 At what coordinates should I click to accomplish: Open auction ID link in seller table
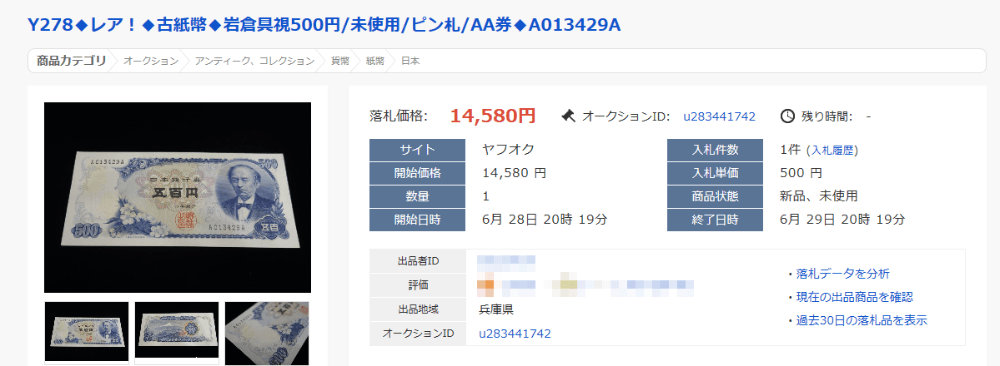point(515,333)
